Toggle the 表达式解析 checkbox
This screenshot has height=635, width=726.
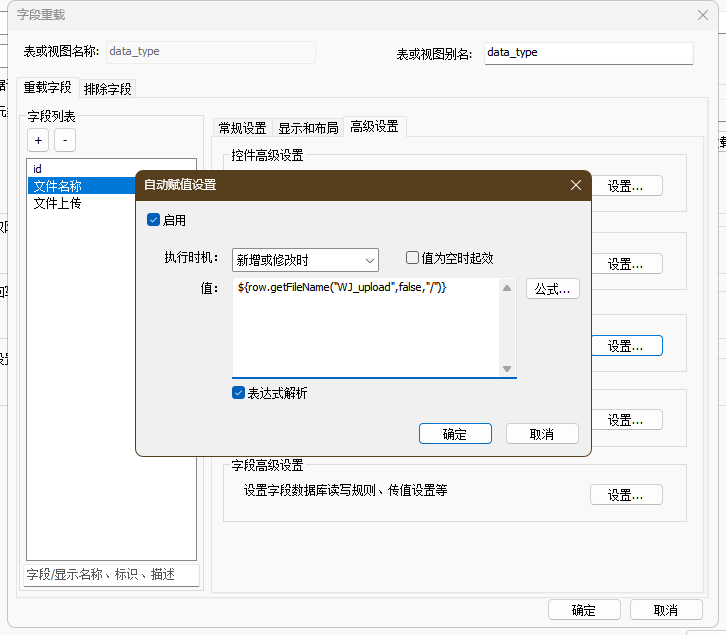[x=239, y=393]
